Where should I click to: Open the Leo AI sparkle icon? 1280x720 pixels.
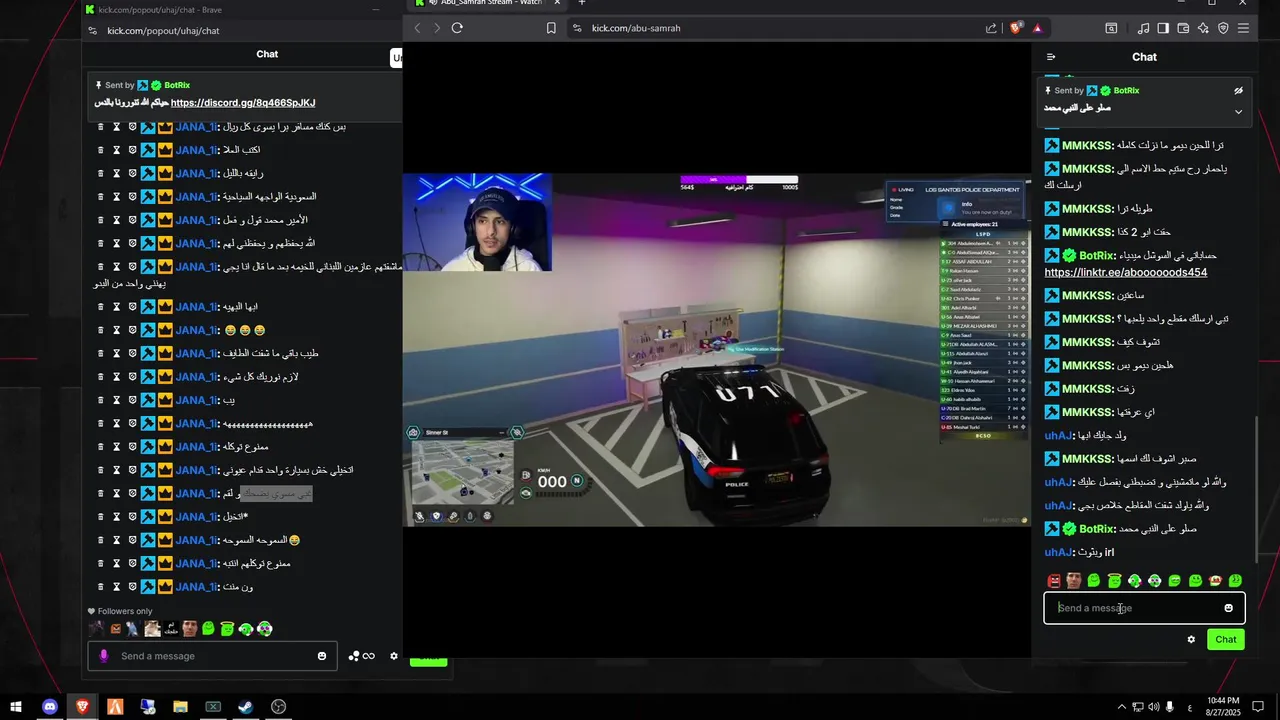1203,28
